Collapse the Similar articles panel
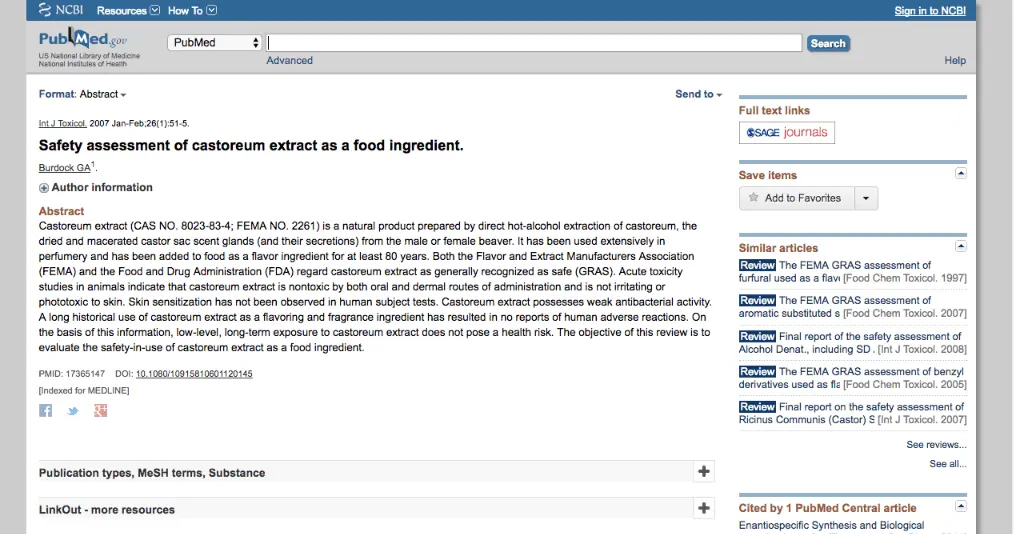The height and width of the screenshot is (534, 1014). 961,246
